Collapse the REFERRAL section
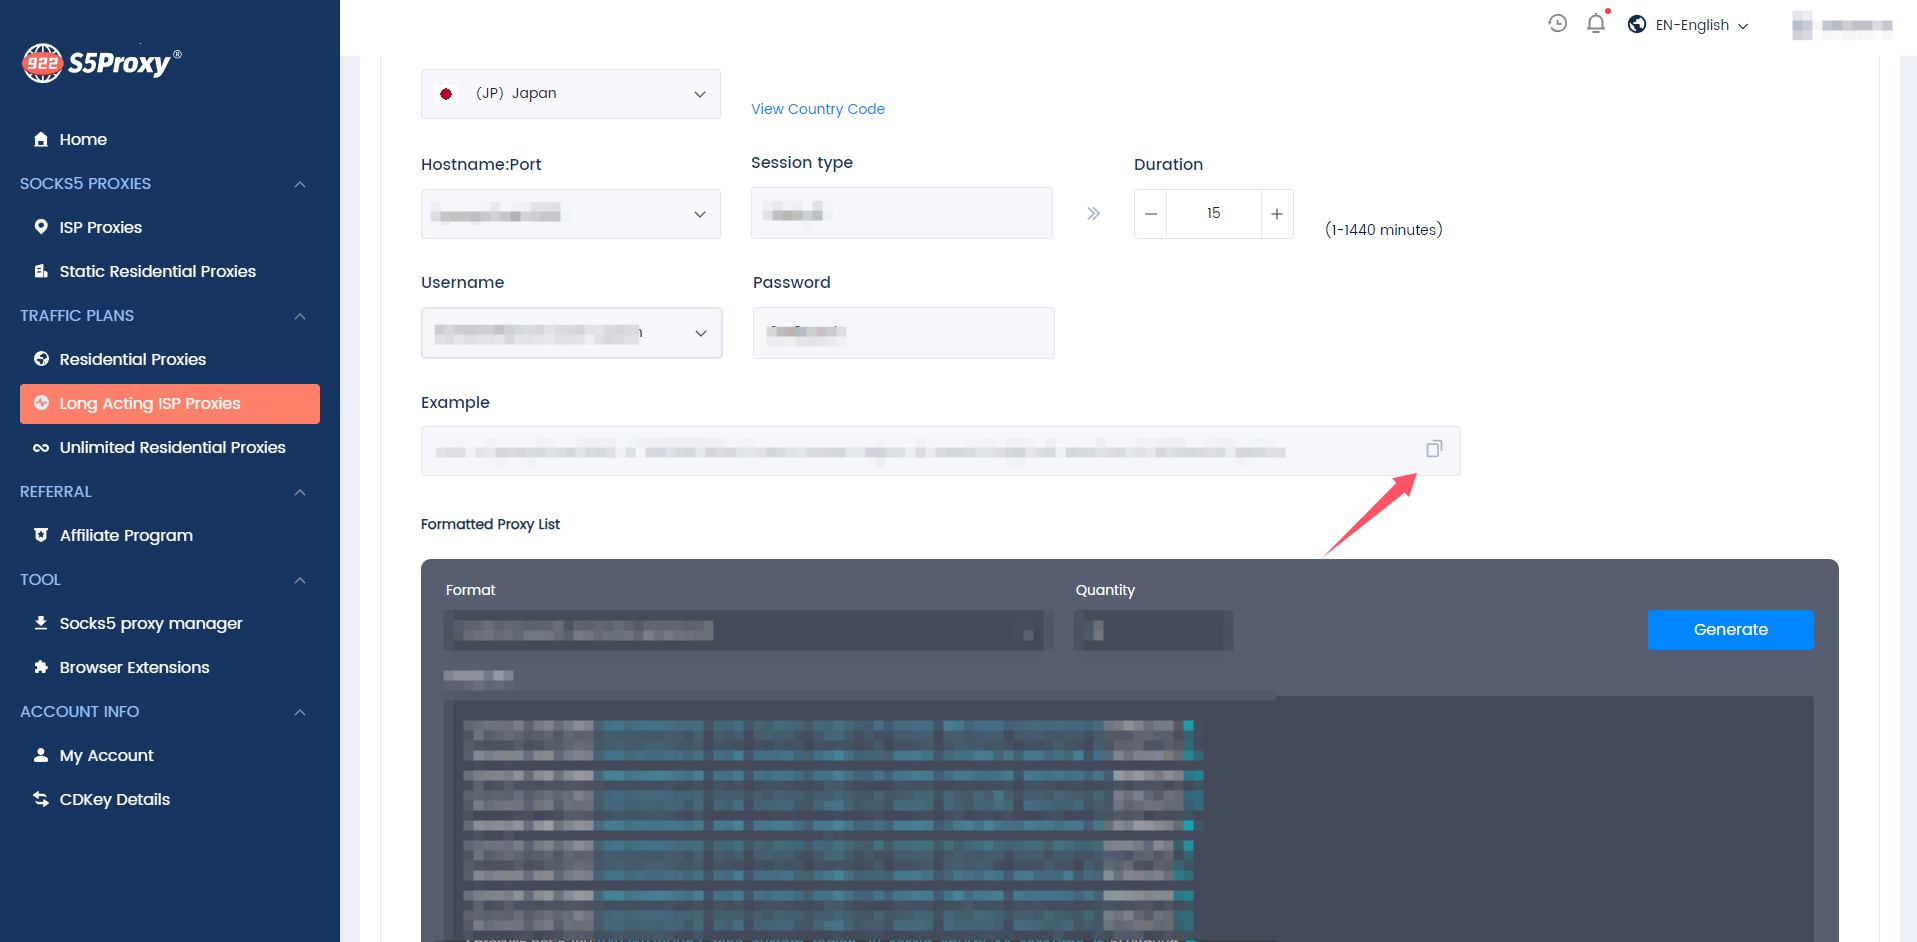Image resolution: width=1917 pixels, height=942 pixels. pyautogui.click(x=299, y=492)
